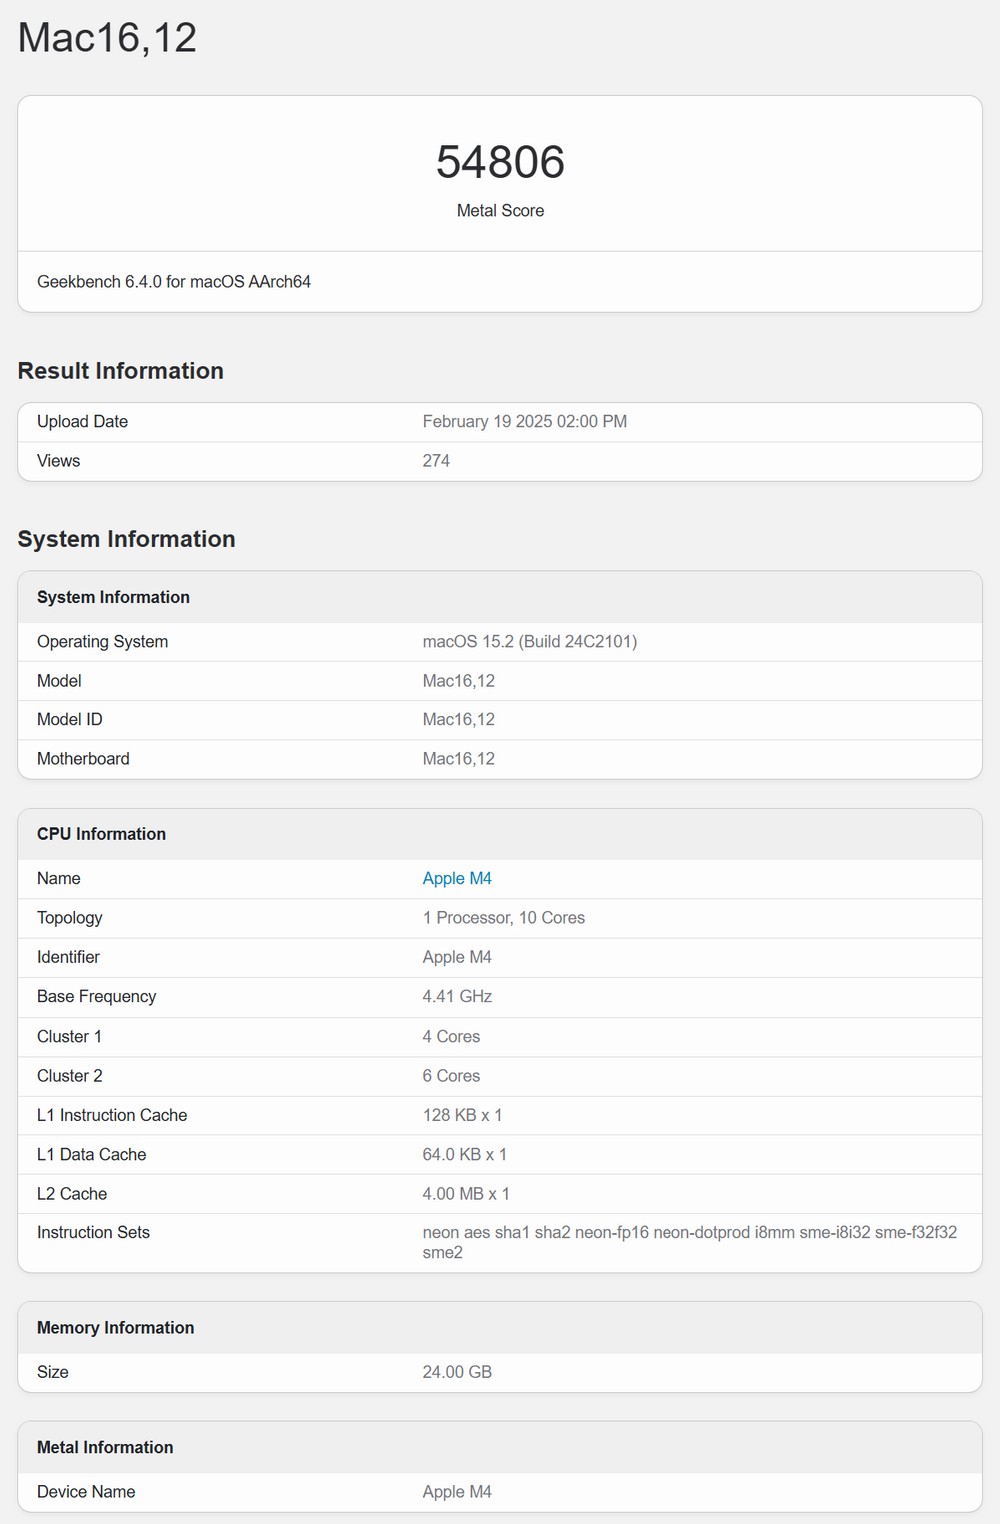This screenshot has width=1000, height=1524.
Task: Click the 54806 Metal Score number
Action: coord(500,162)
